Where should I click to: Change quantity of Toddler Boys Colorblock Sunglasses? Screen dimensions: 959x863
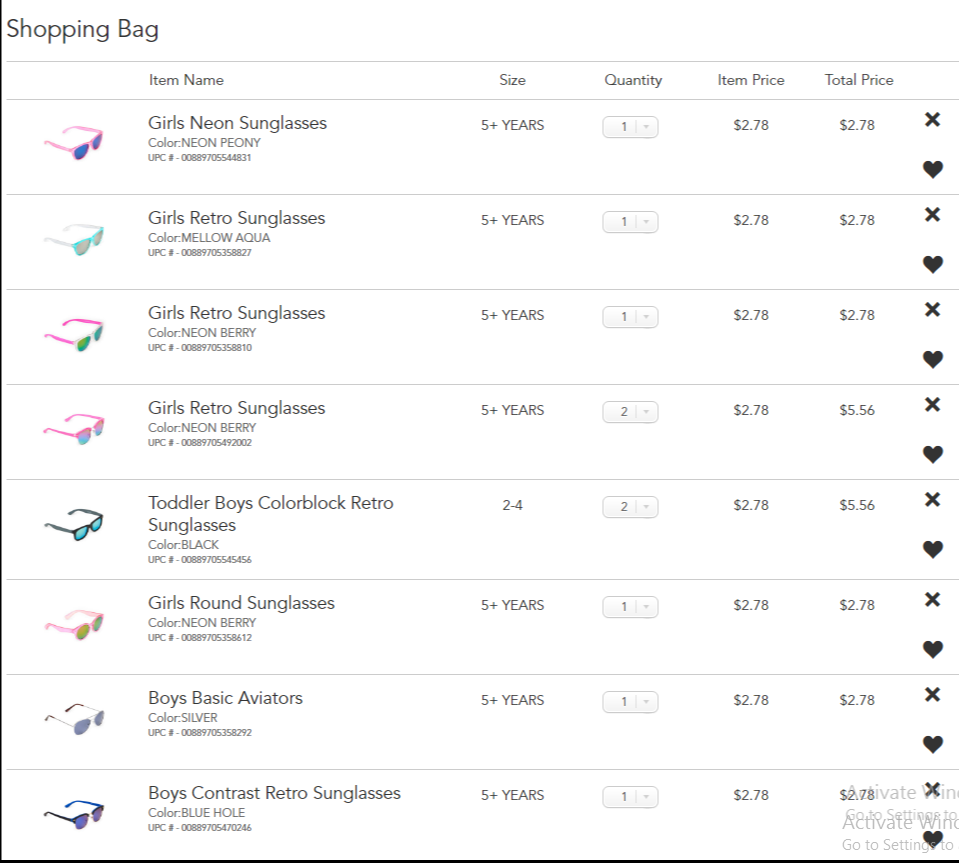click(x=630, y=507)
